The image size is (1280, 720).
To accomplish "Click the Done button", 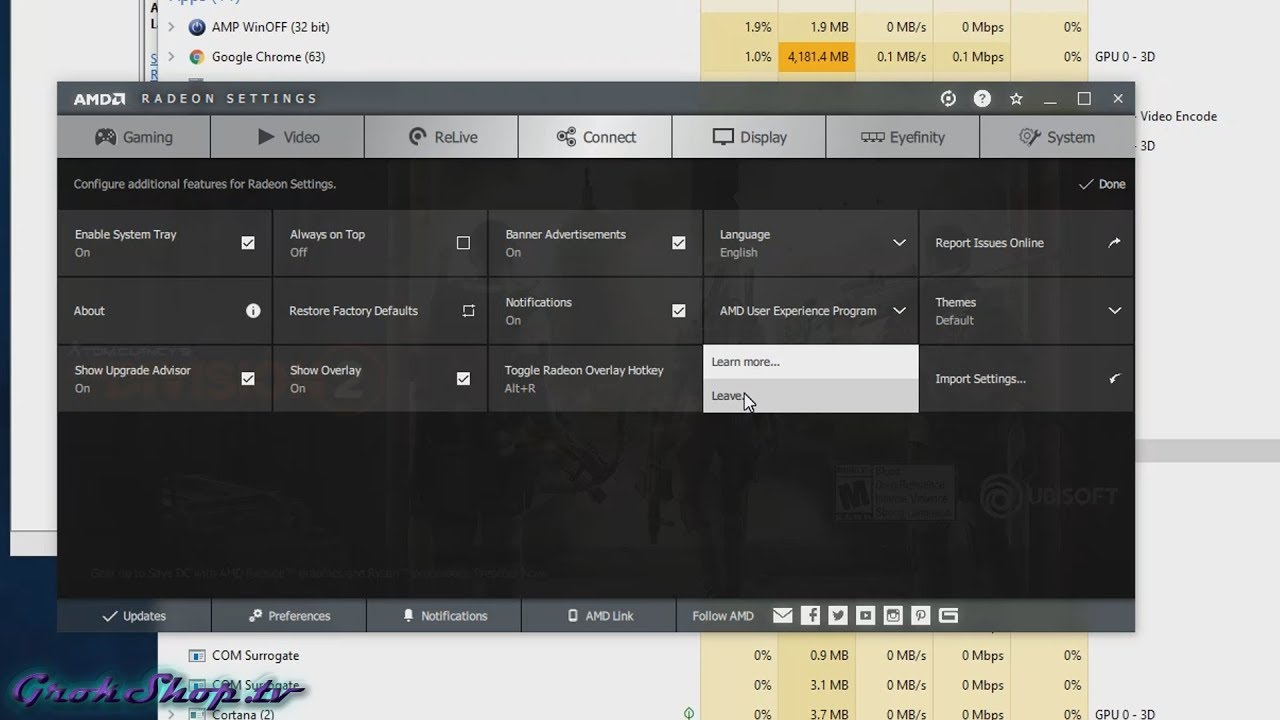I will pos(1102,184).
